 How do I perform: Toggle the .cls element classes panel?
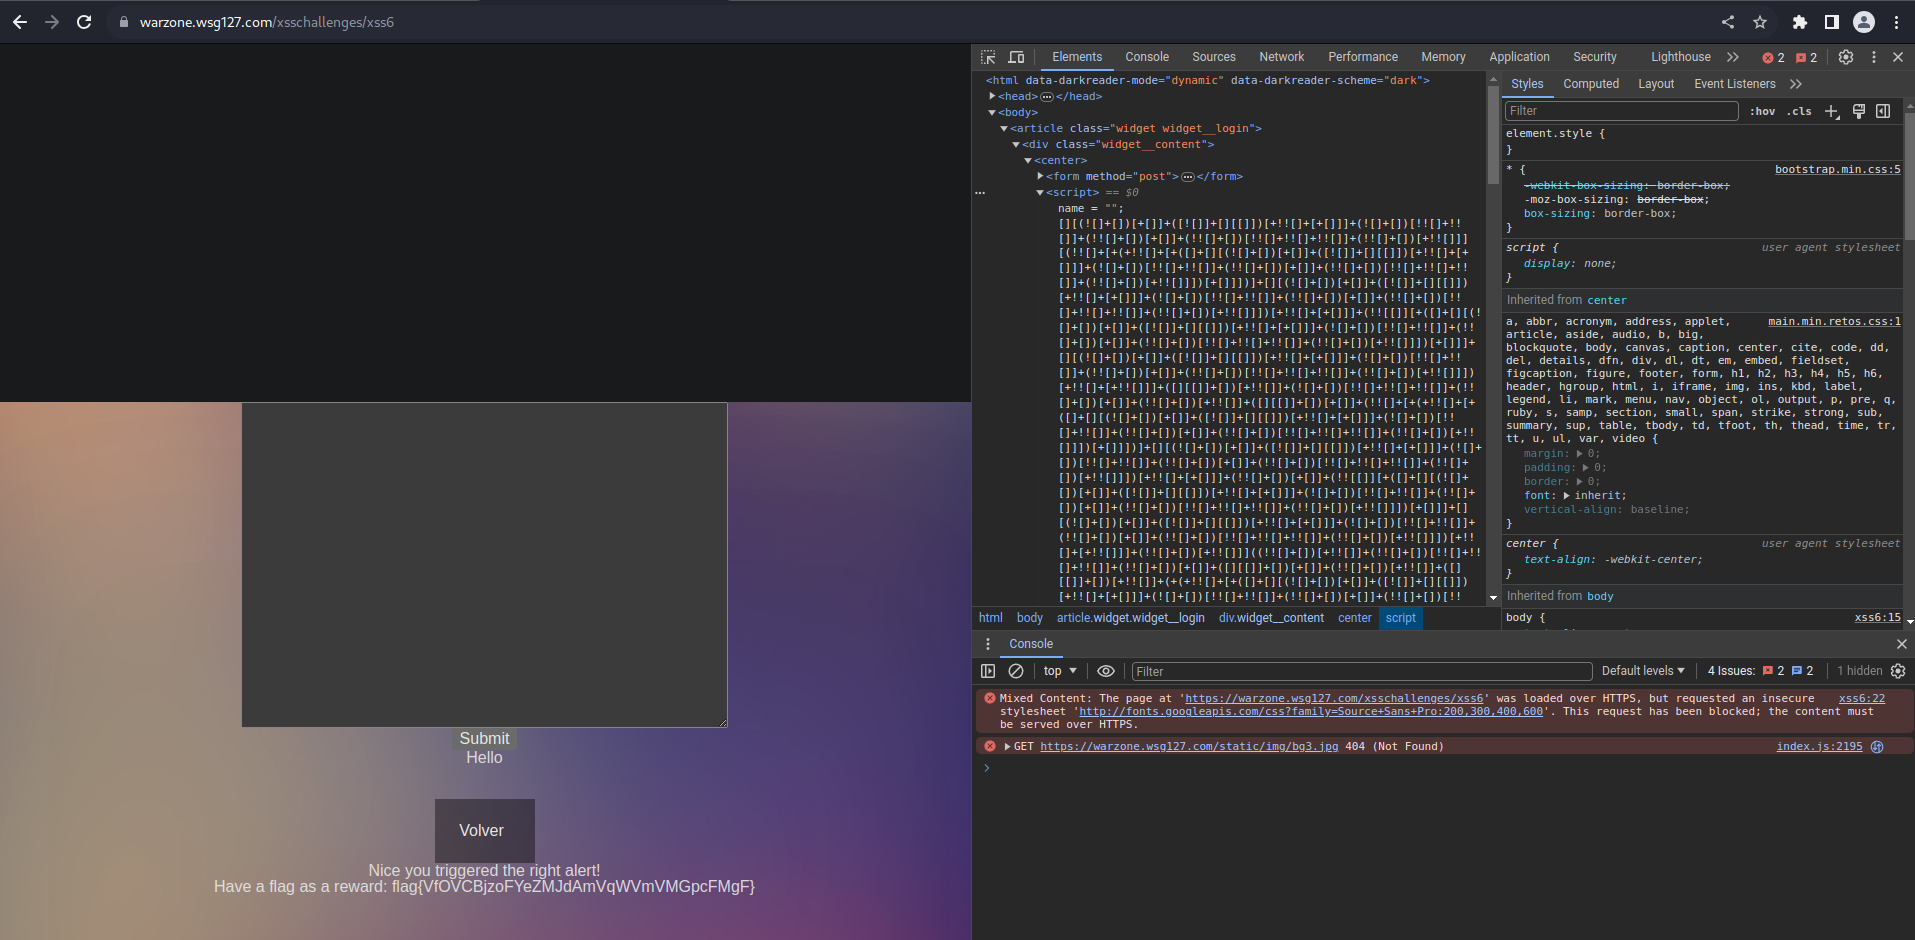[1800, 111]
